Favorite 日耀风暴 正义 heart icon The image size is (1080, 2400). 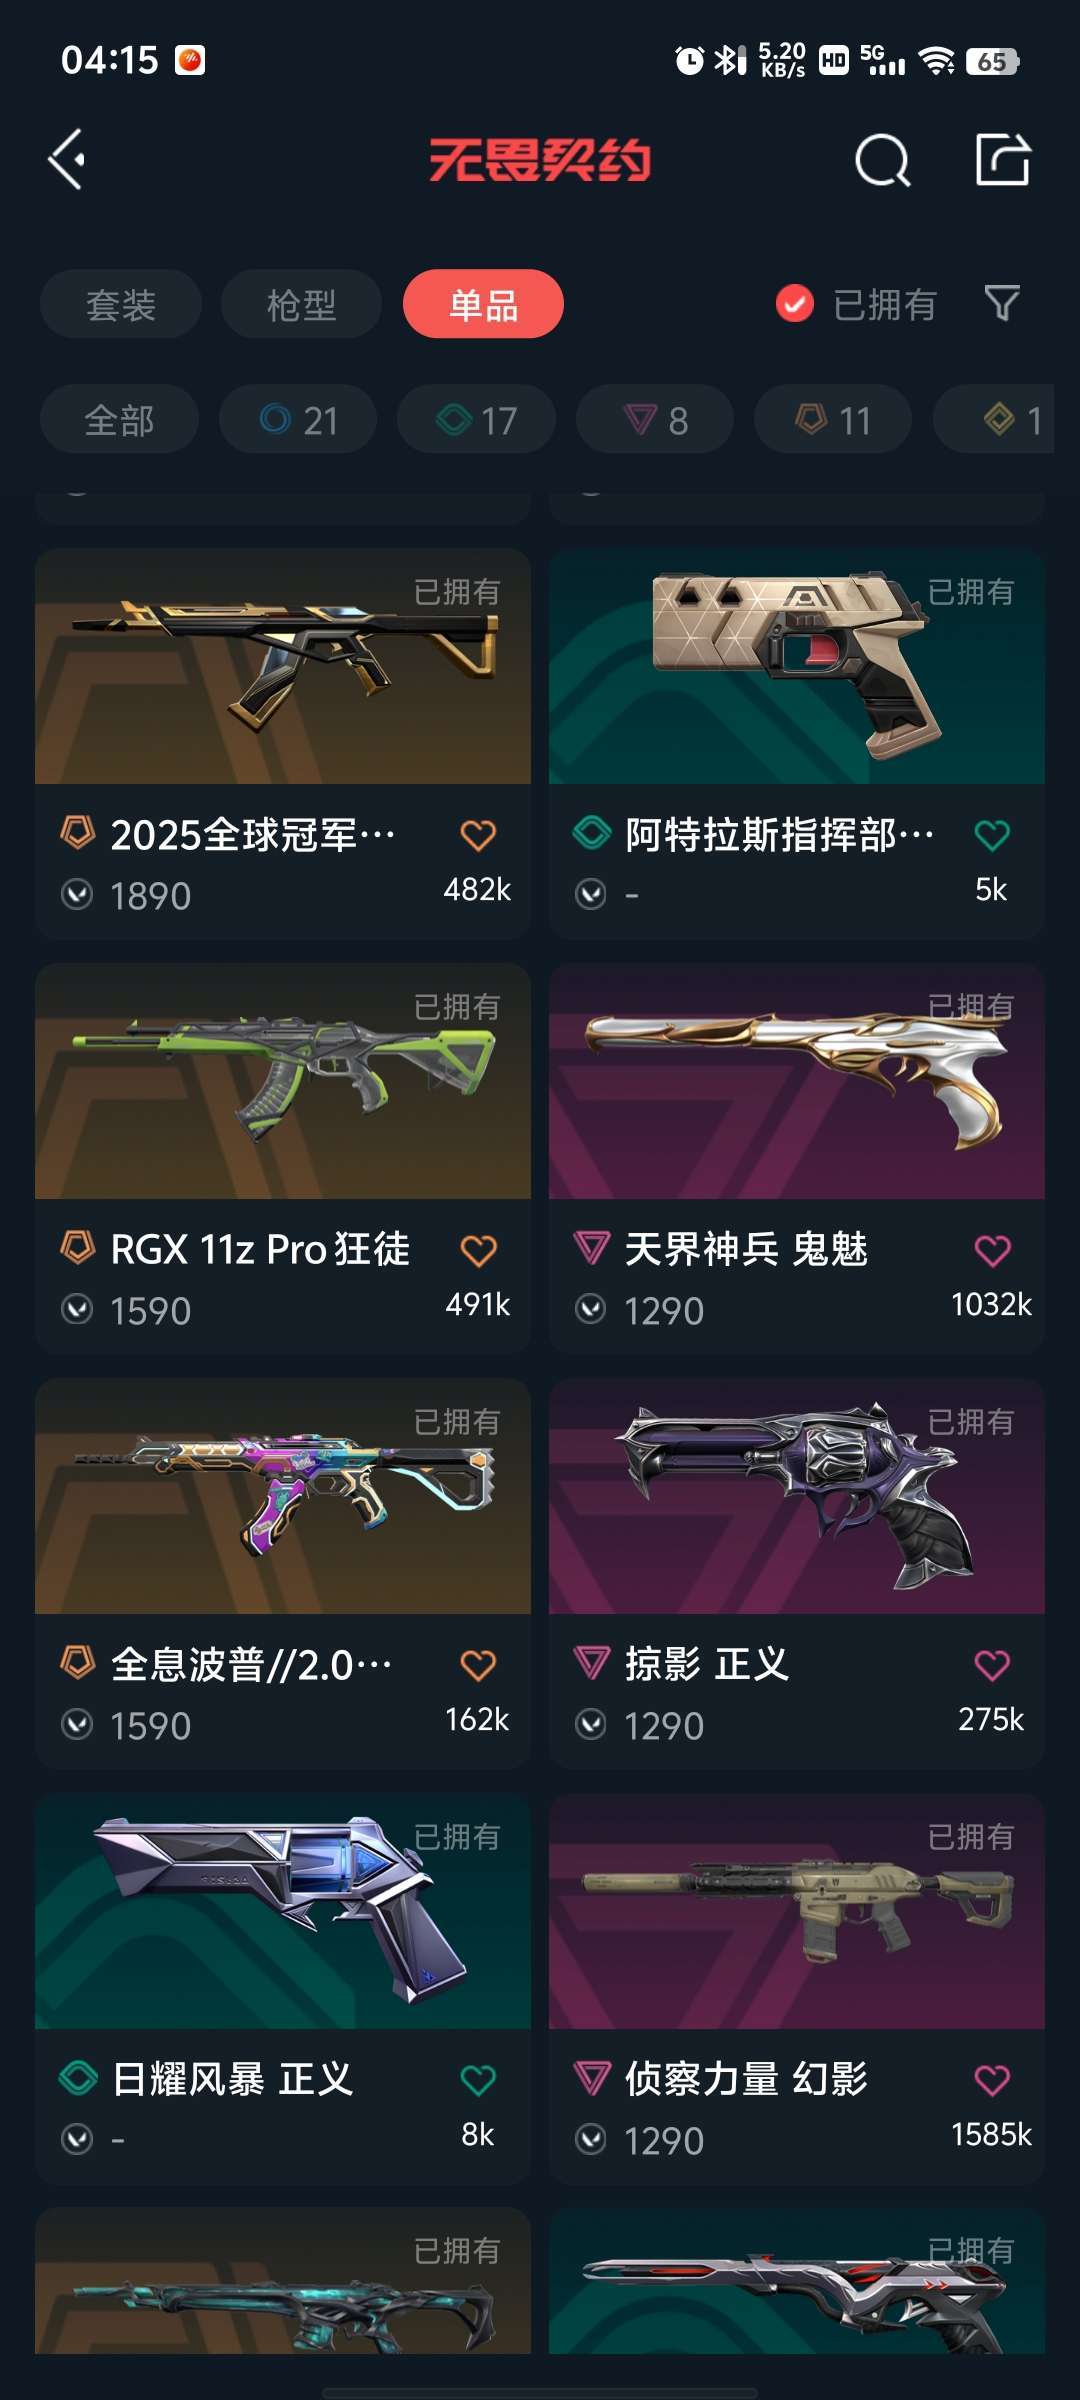(x=478, y=2080)
